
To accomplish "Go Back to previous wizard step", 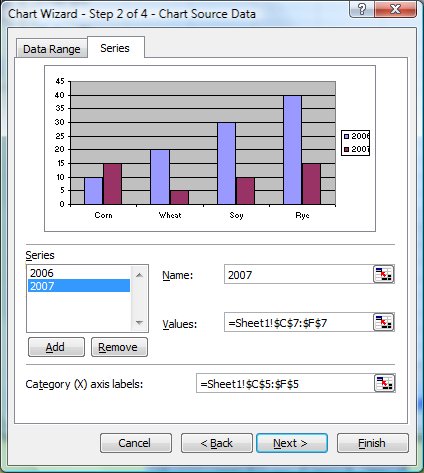I will coord(217,443).
